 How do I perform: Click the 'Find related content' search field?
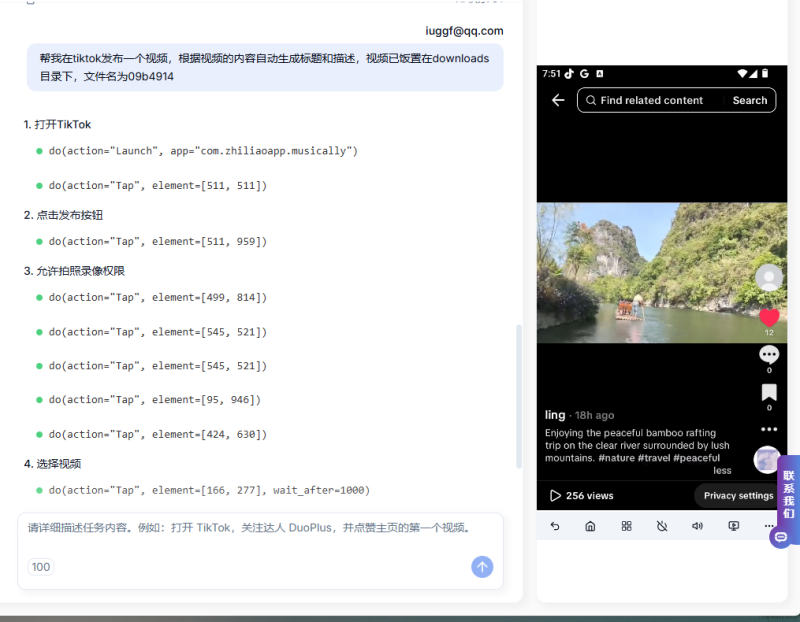650,100
